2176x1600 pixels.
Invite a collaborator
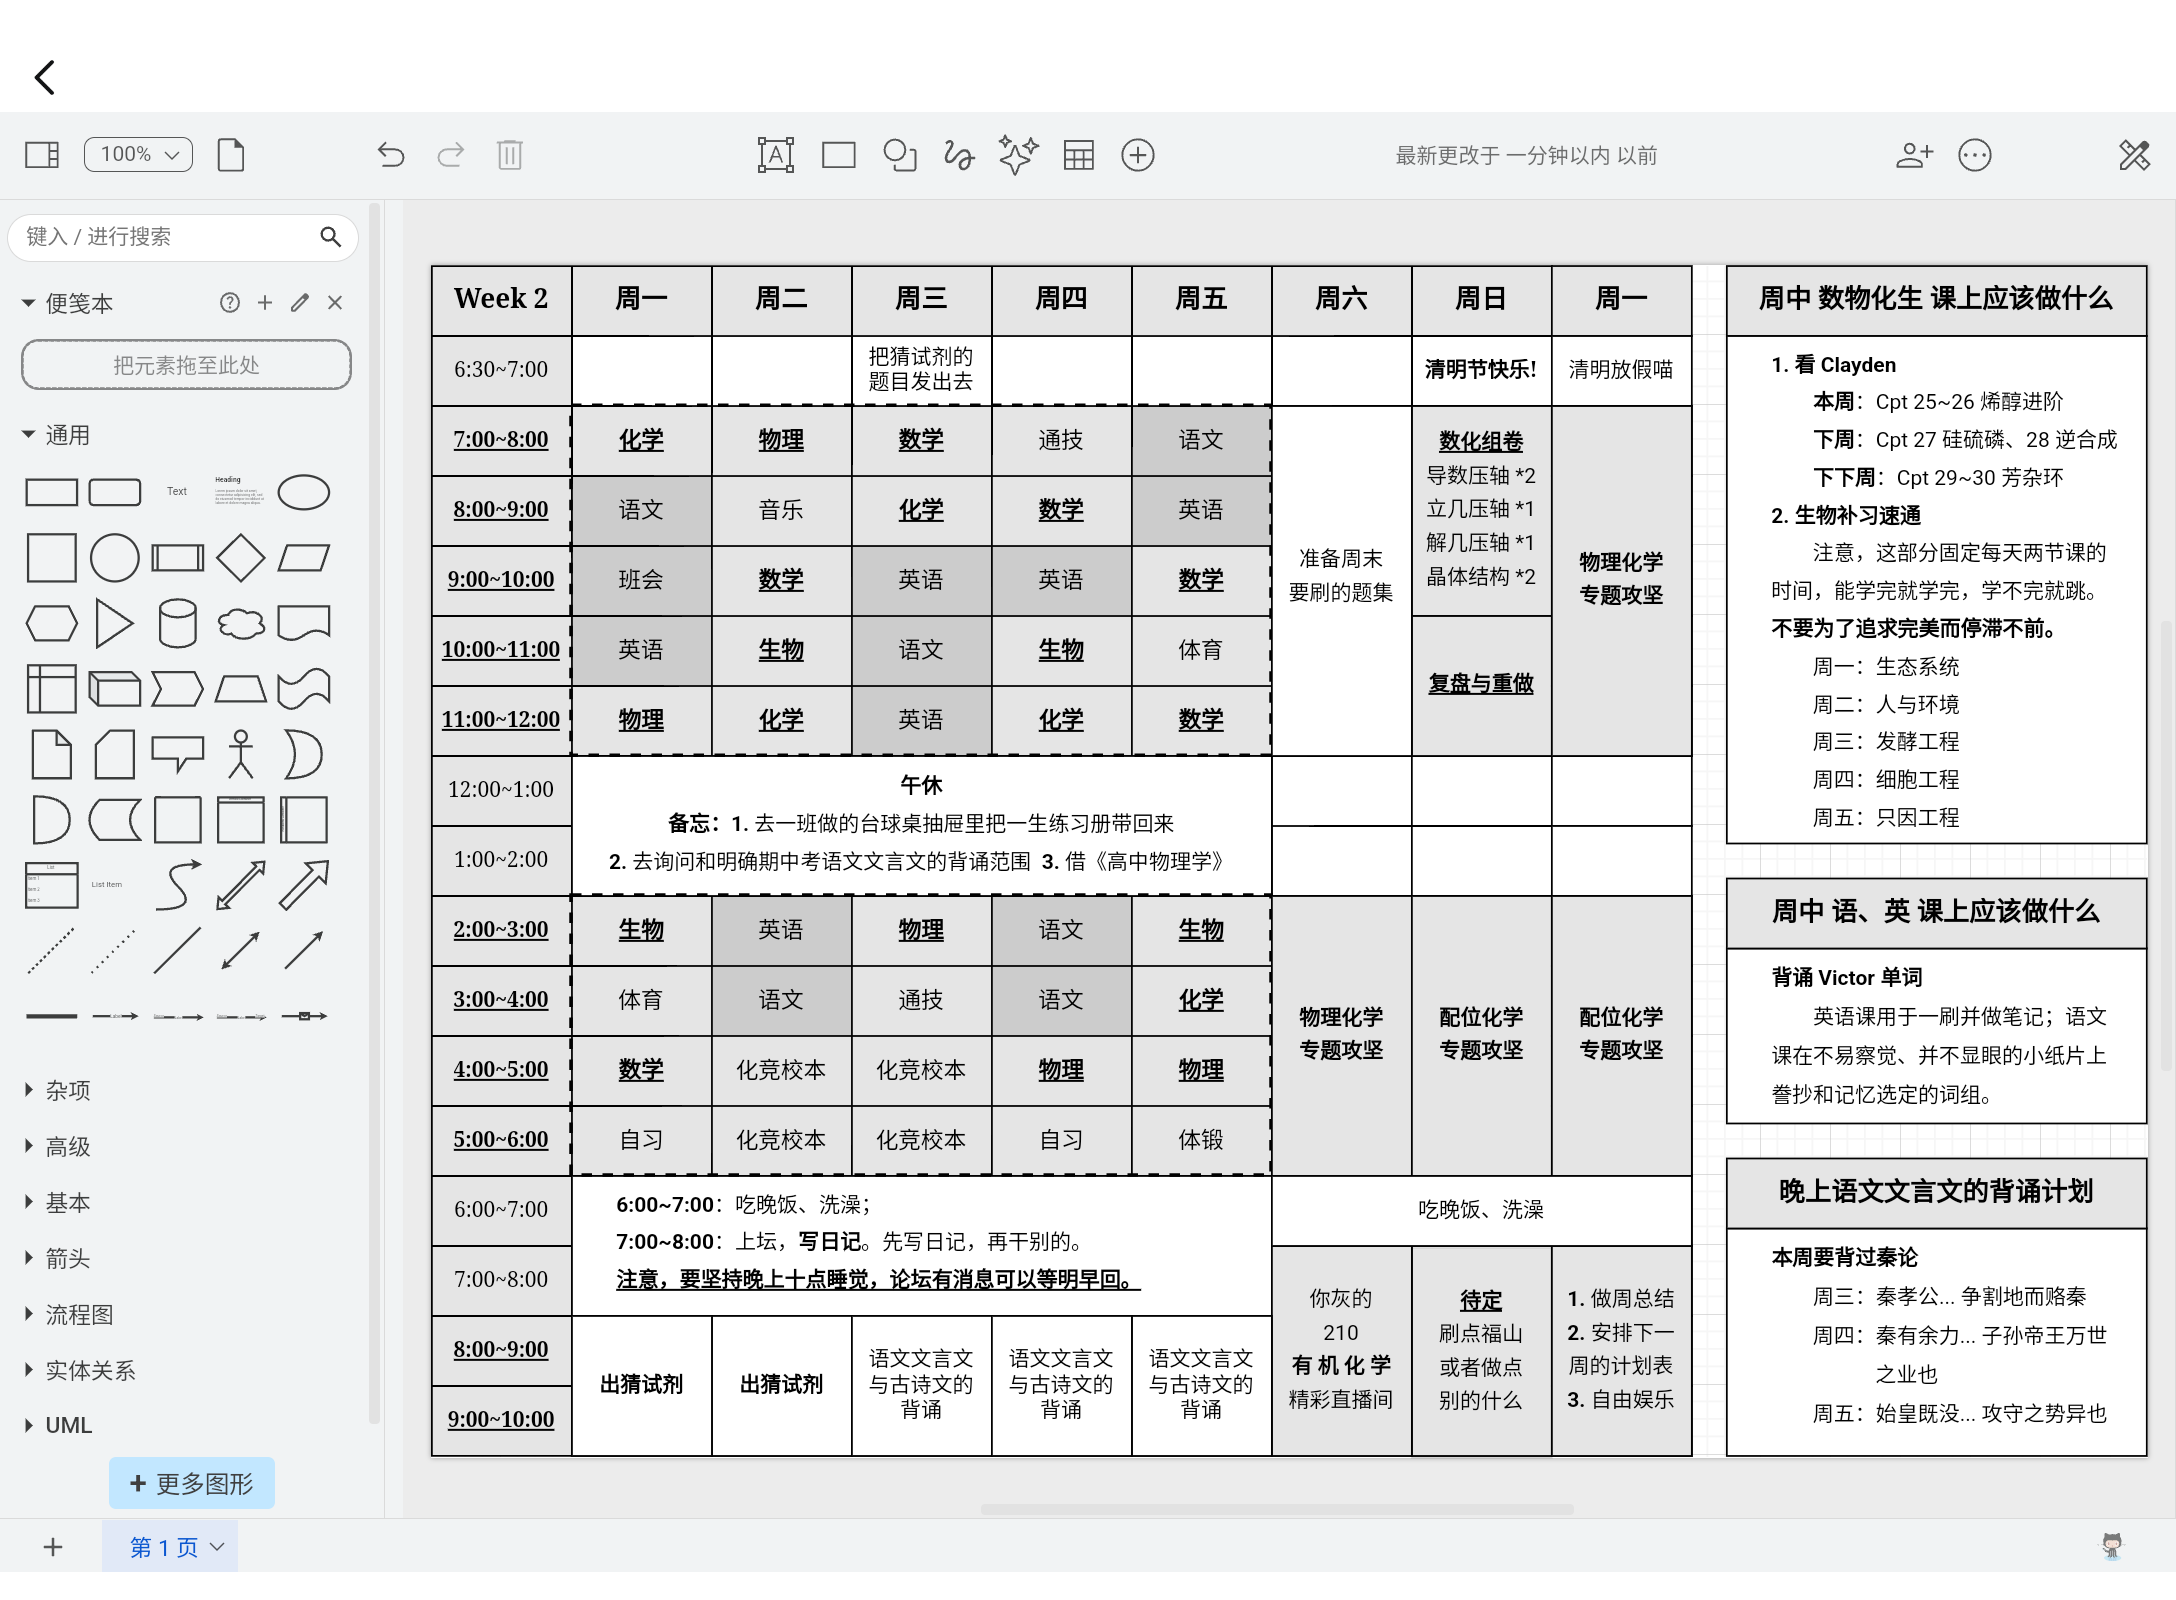click(1914, 155)
